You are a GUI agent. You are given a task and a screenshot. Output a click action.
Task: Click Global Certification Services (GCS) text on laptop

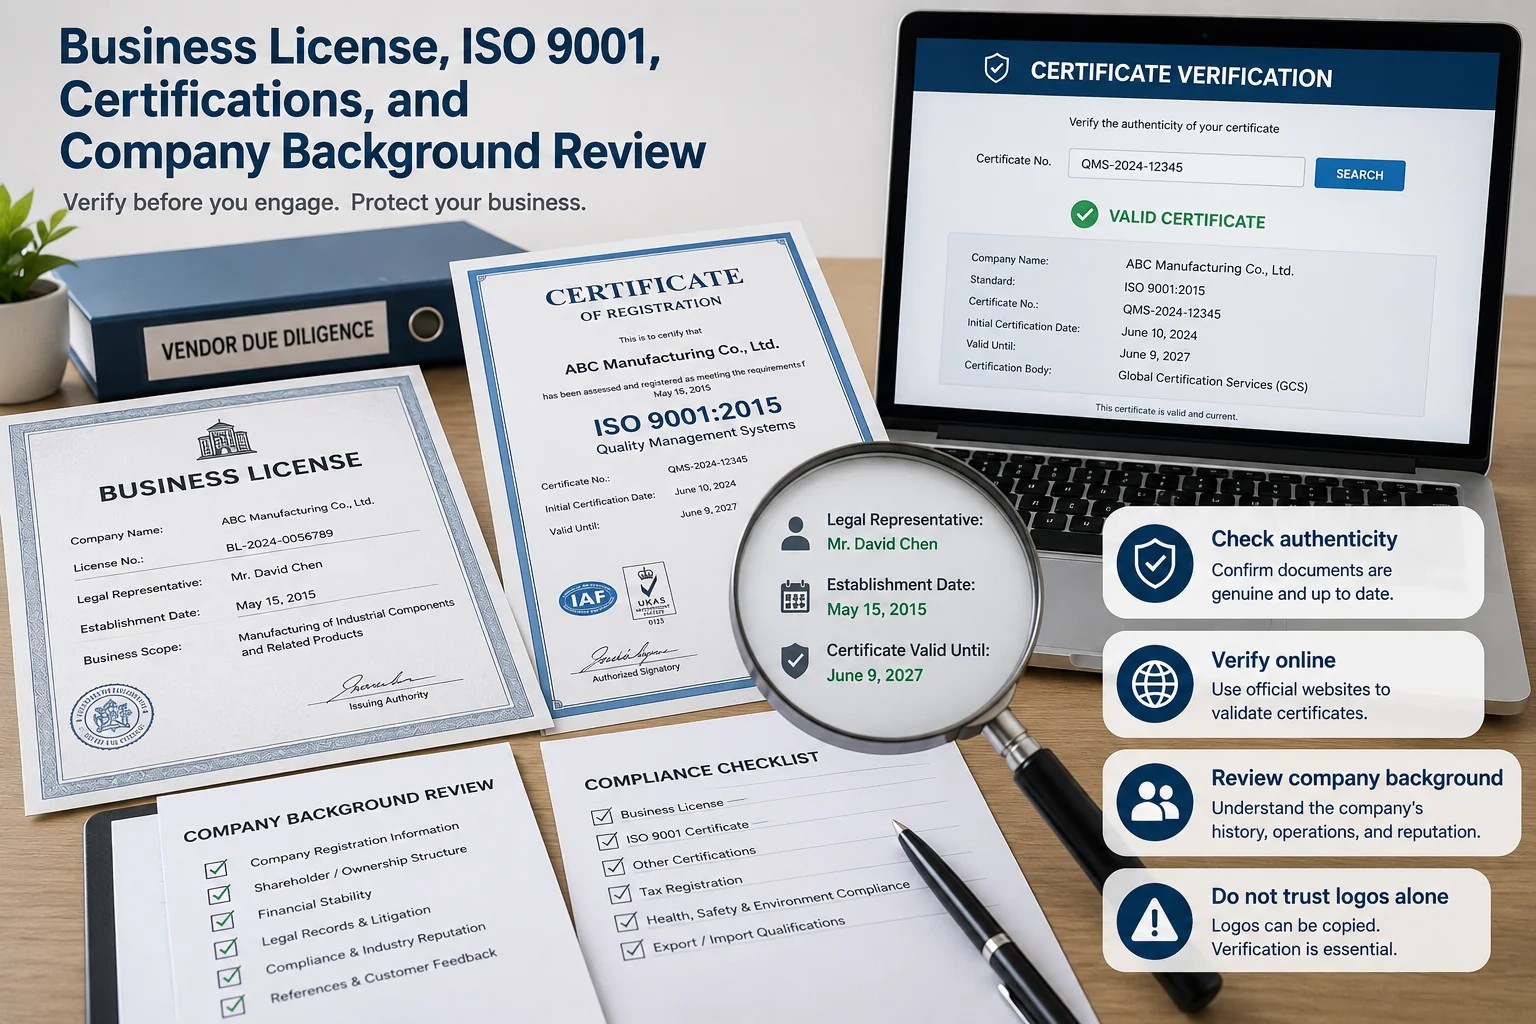click(1212, 381)
